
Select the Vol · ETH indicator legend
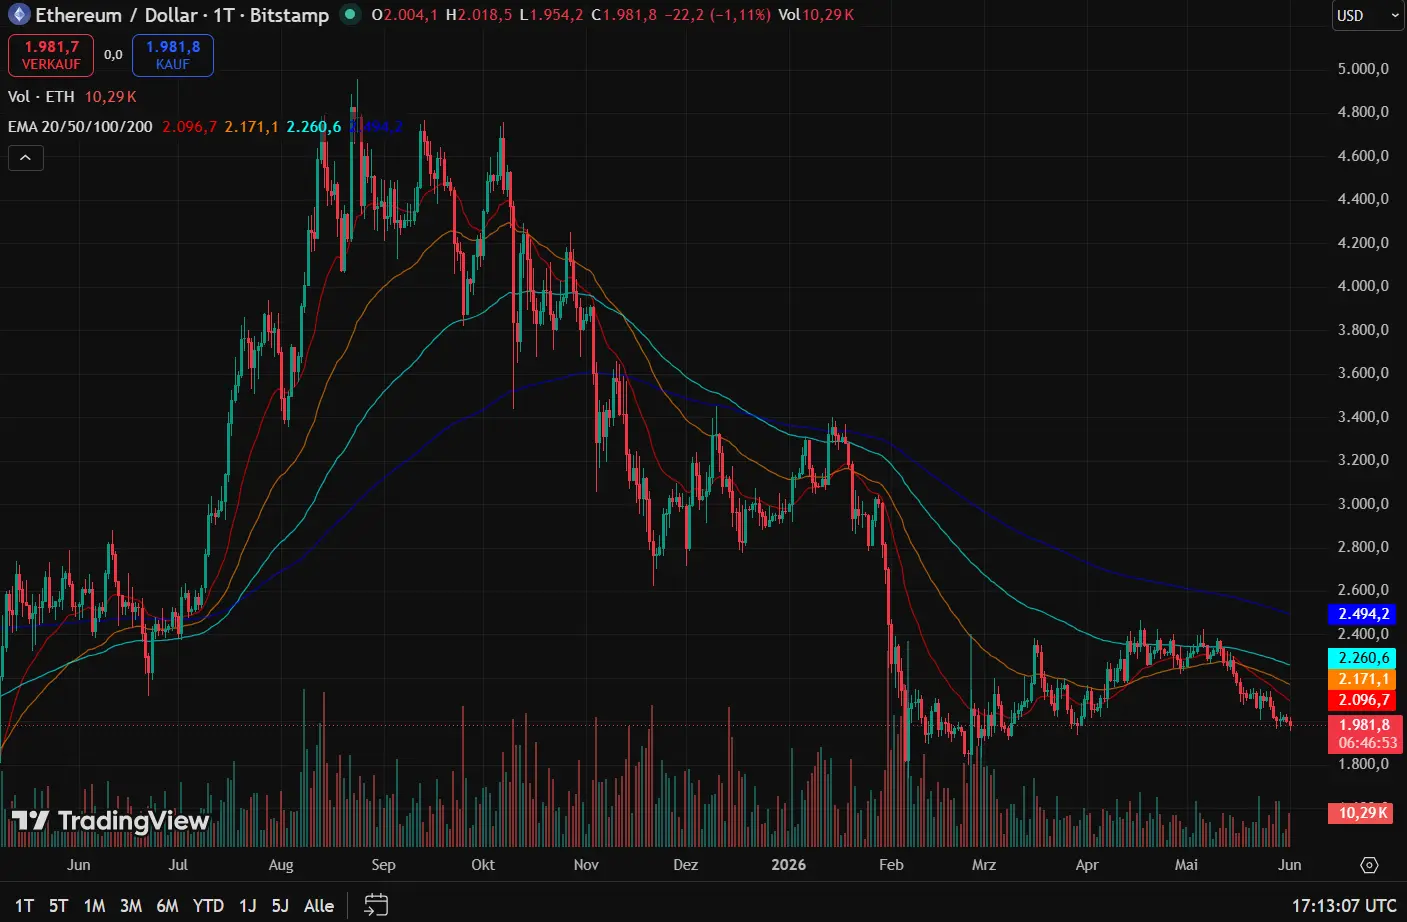click(x=41, y=97)
